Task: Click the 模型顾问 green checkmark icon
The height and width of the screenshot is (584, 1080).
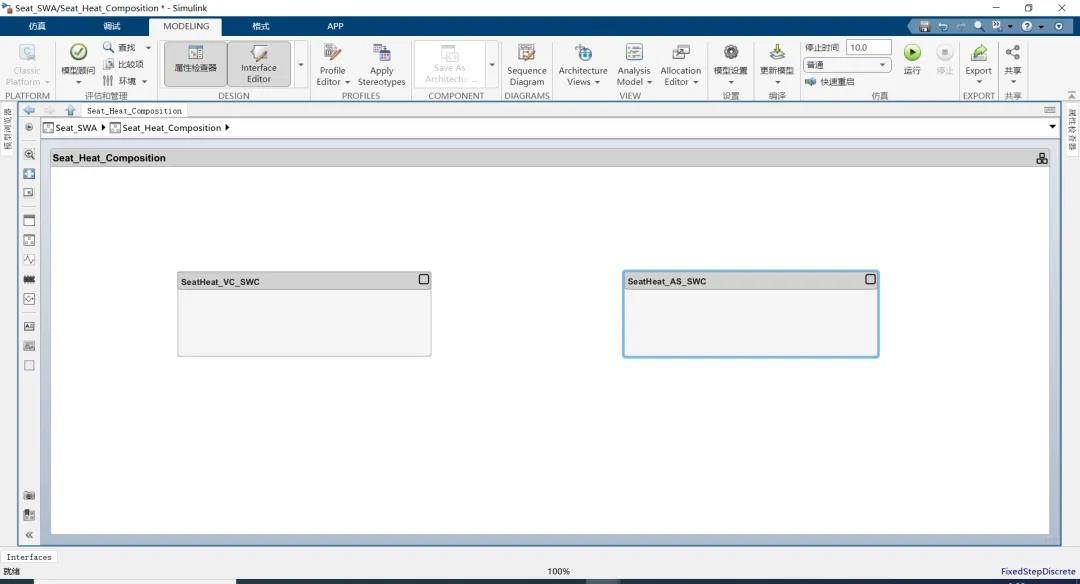Action: (78, 53)
